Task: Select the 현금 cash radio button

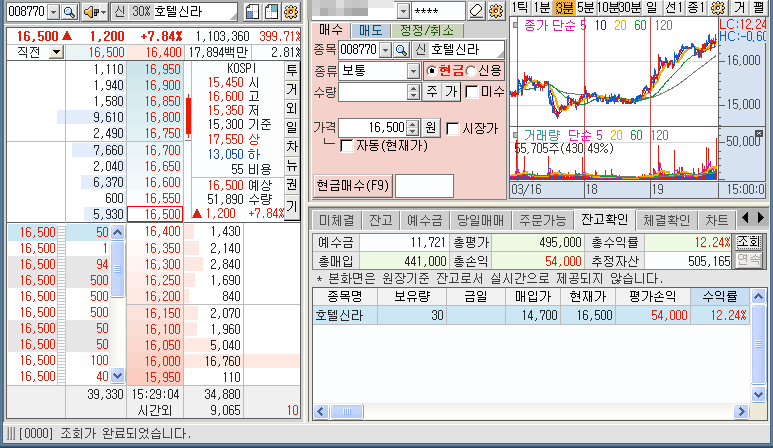Action: coord(431,71)
